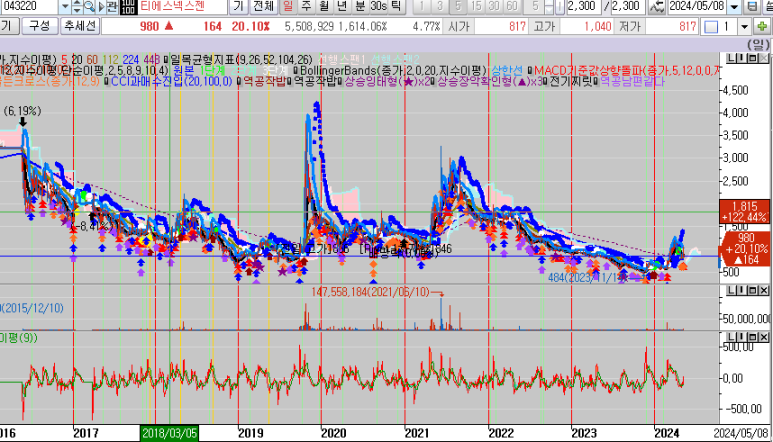Screen dimensions: 773x442
Task: Click in the stock code field 043220
Action: pyautogui.click(x=29, y=6)
